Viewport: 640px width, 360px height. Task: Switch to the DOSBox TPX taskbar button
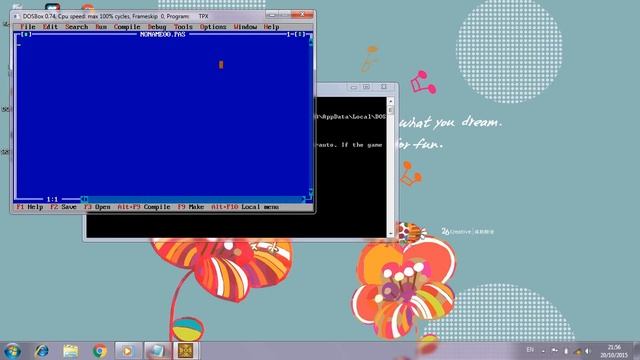coord(186,351)
